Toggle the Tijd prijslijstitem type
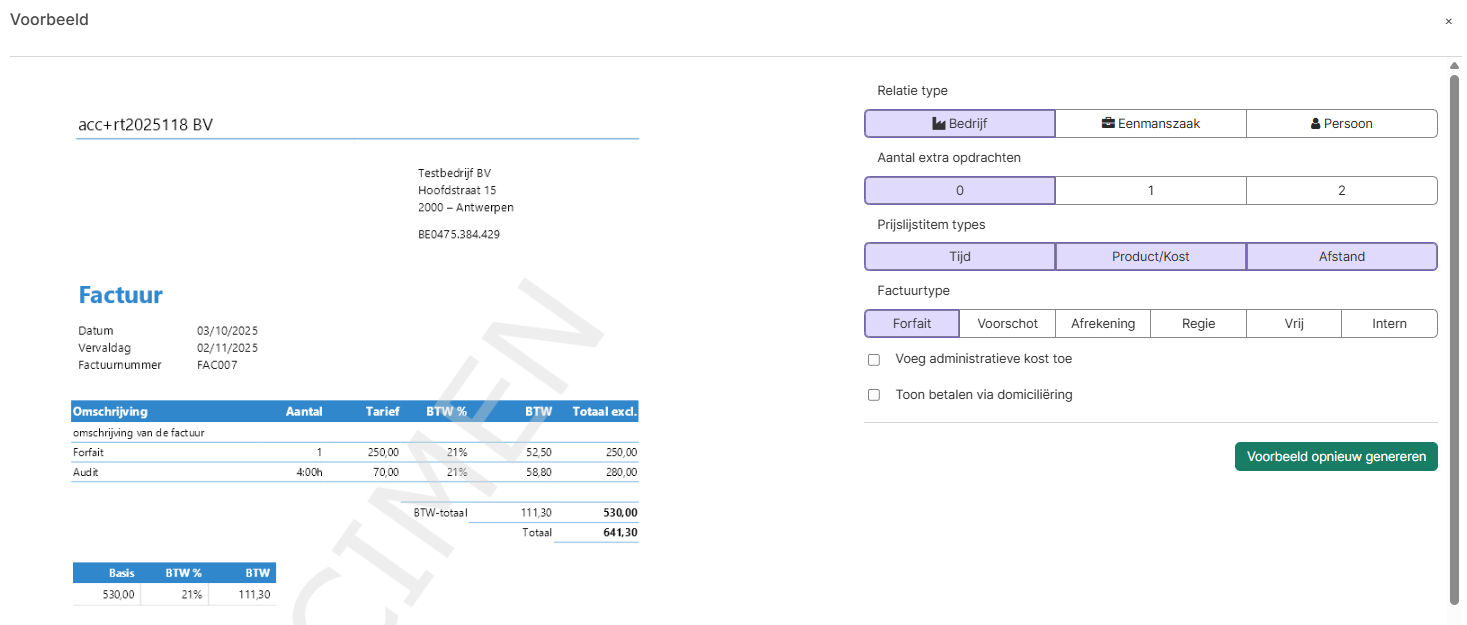The height and width of the screenshot is (625, 1467). pos(960,257)
